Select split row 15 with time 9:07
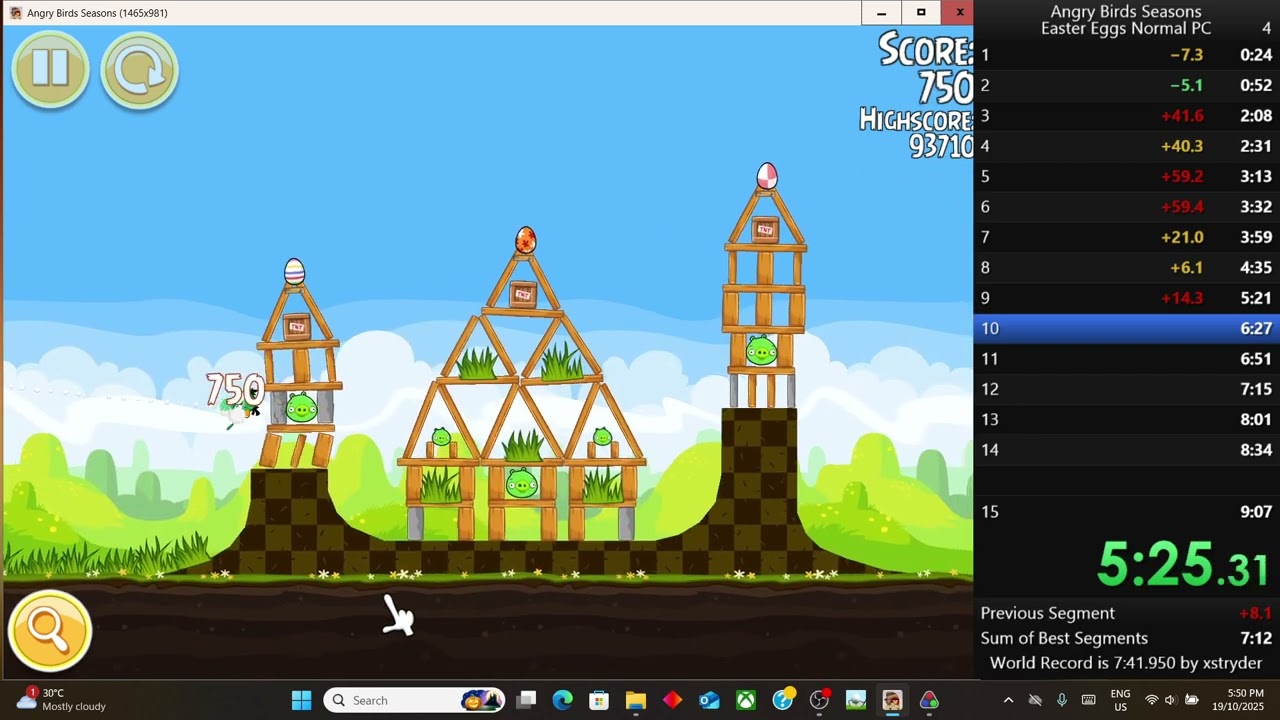The image size is (1280, 720). click(x=1126, y=511)
